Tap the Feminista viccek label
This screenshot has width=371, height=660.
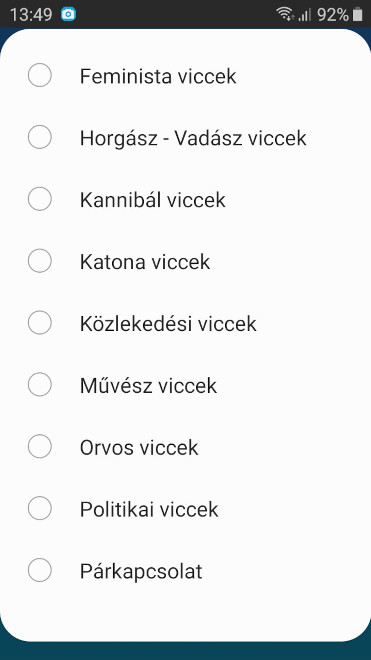pos(158,76)
